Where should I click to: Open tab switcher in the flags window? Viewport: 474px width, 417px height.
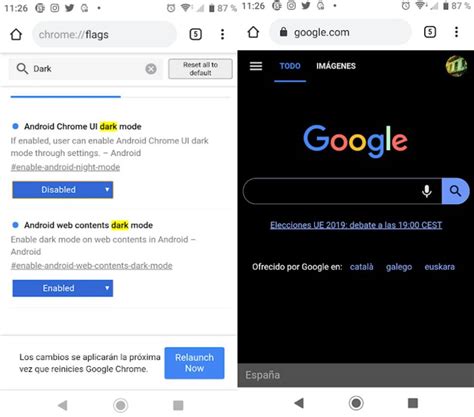click(x=196, y=34)
